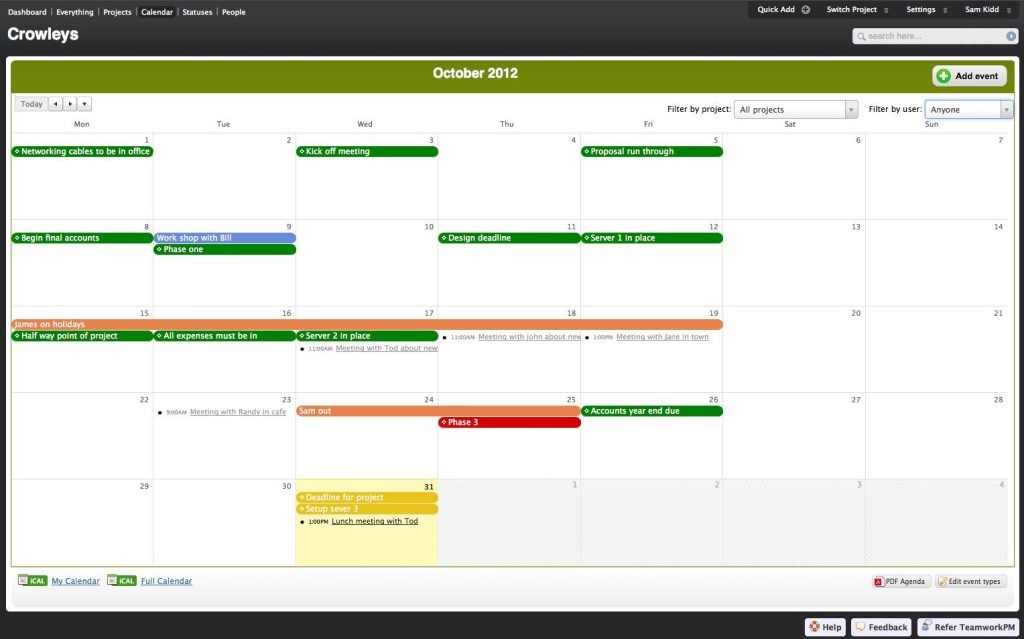This screenshot has width=1024, height=639.
Task: Click the Crowleys project title
Action: pyautogui.click(x=43, y=35)
